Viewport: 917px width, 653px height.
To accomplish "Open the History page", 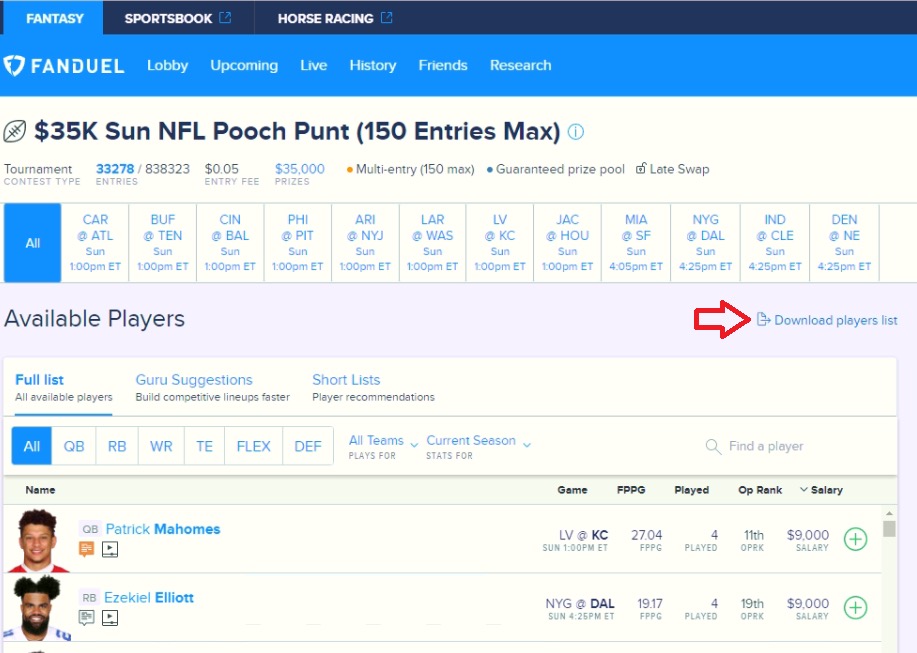I will [x=373, y=65].
